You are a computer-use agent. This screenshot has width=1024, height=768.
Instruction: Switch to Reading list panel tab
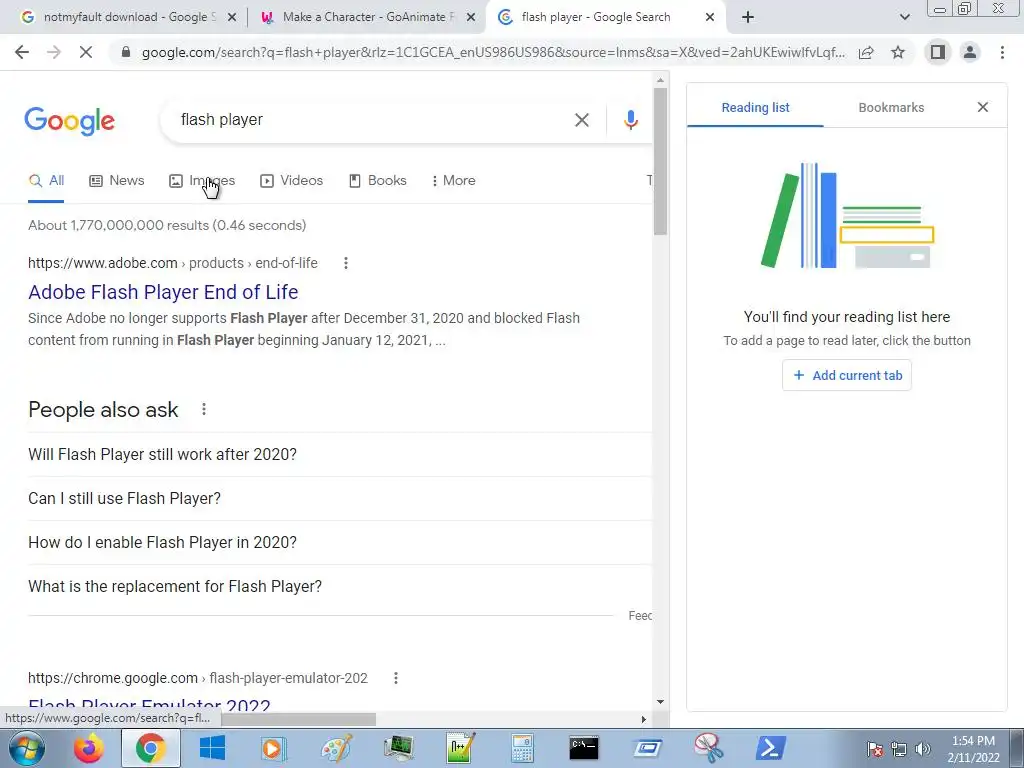coord(755,108)
